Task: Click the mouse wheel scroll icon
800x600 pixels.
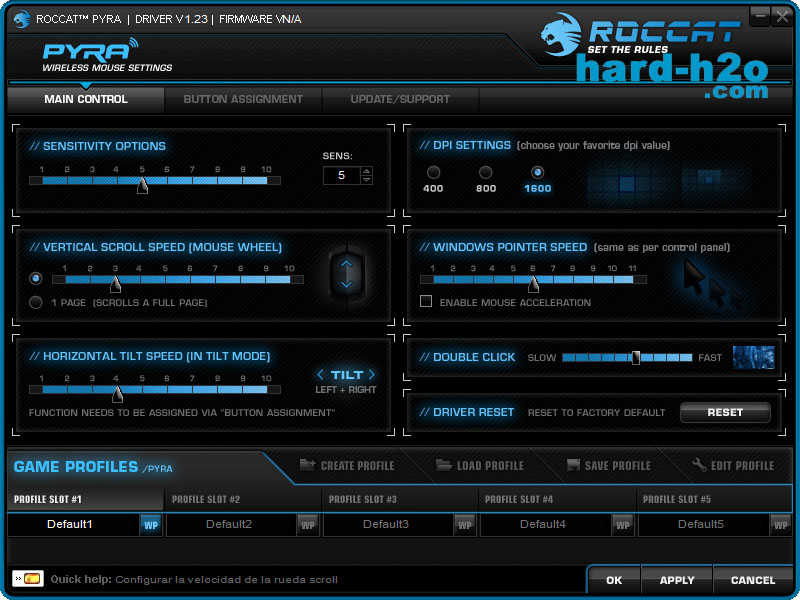Action: (x=346, y=274)
